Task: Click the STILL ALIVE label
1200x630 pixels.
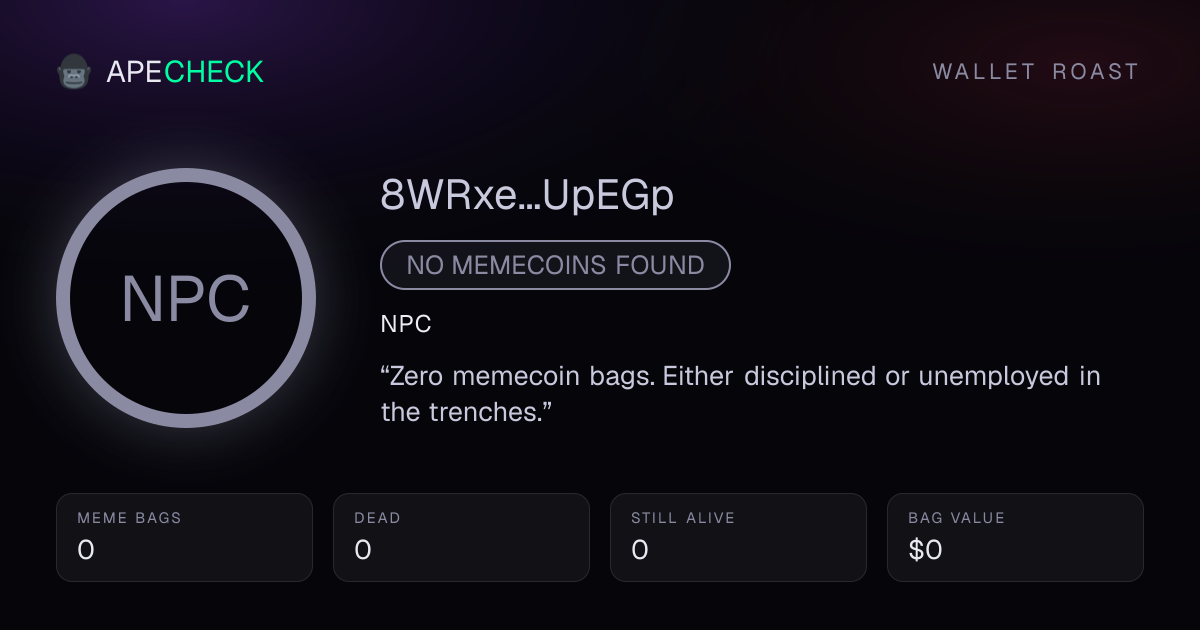Action: pyautogui.click(x=683, y=518)
